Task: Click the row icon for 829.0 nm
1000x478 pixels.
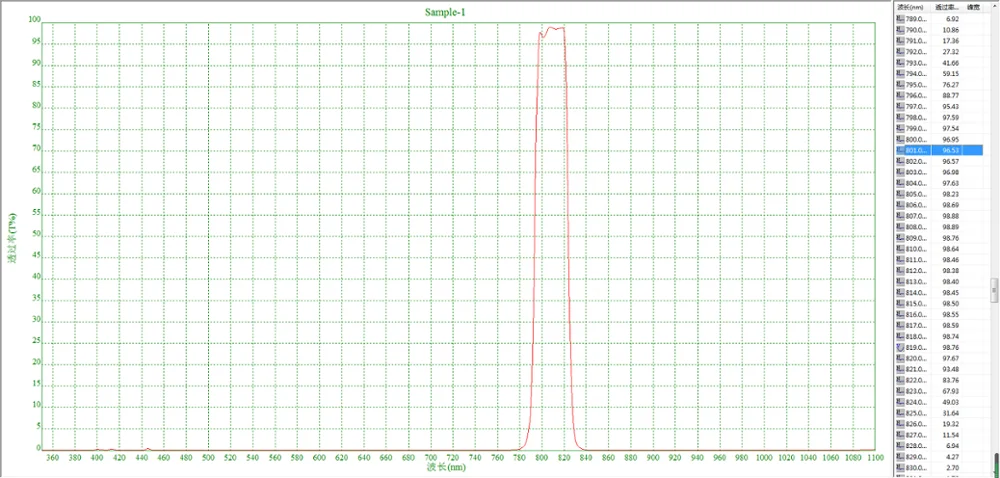Action: click(x=901, y=457)
